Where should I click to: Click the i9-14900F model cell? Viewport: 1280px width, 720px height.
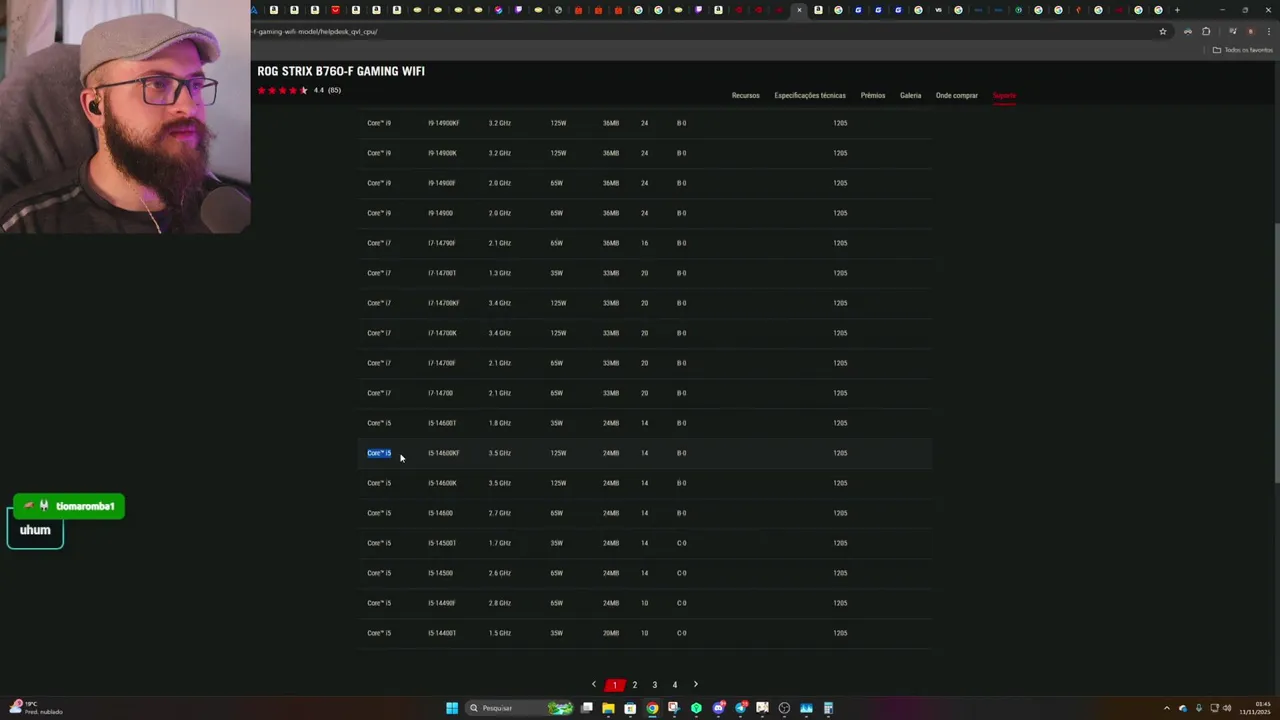pyautogui.click(x=442, y=183)
